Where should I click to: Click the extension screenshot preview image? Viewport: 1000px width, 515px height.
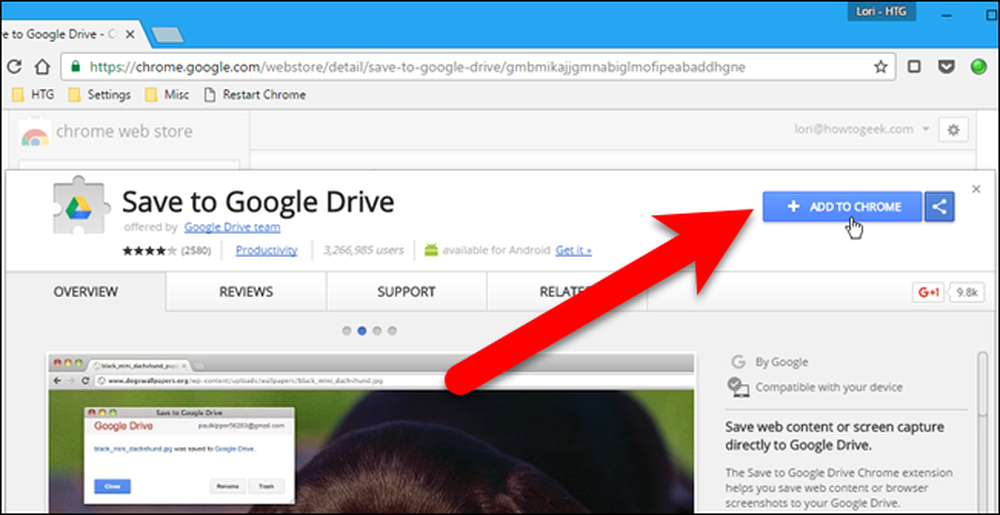pos(371,433)
